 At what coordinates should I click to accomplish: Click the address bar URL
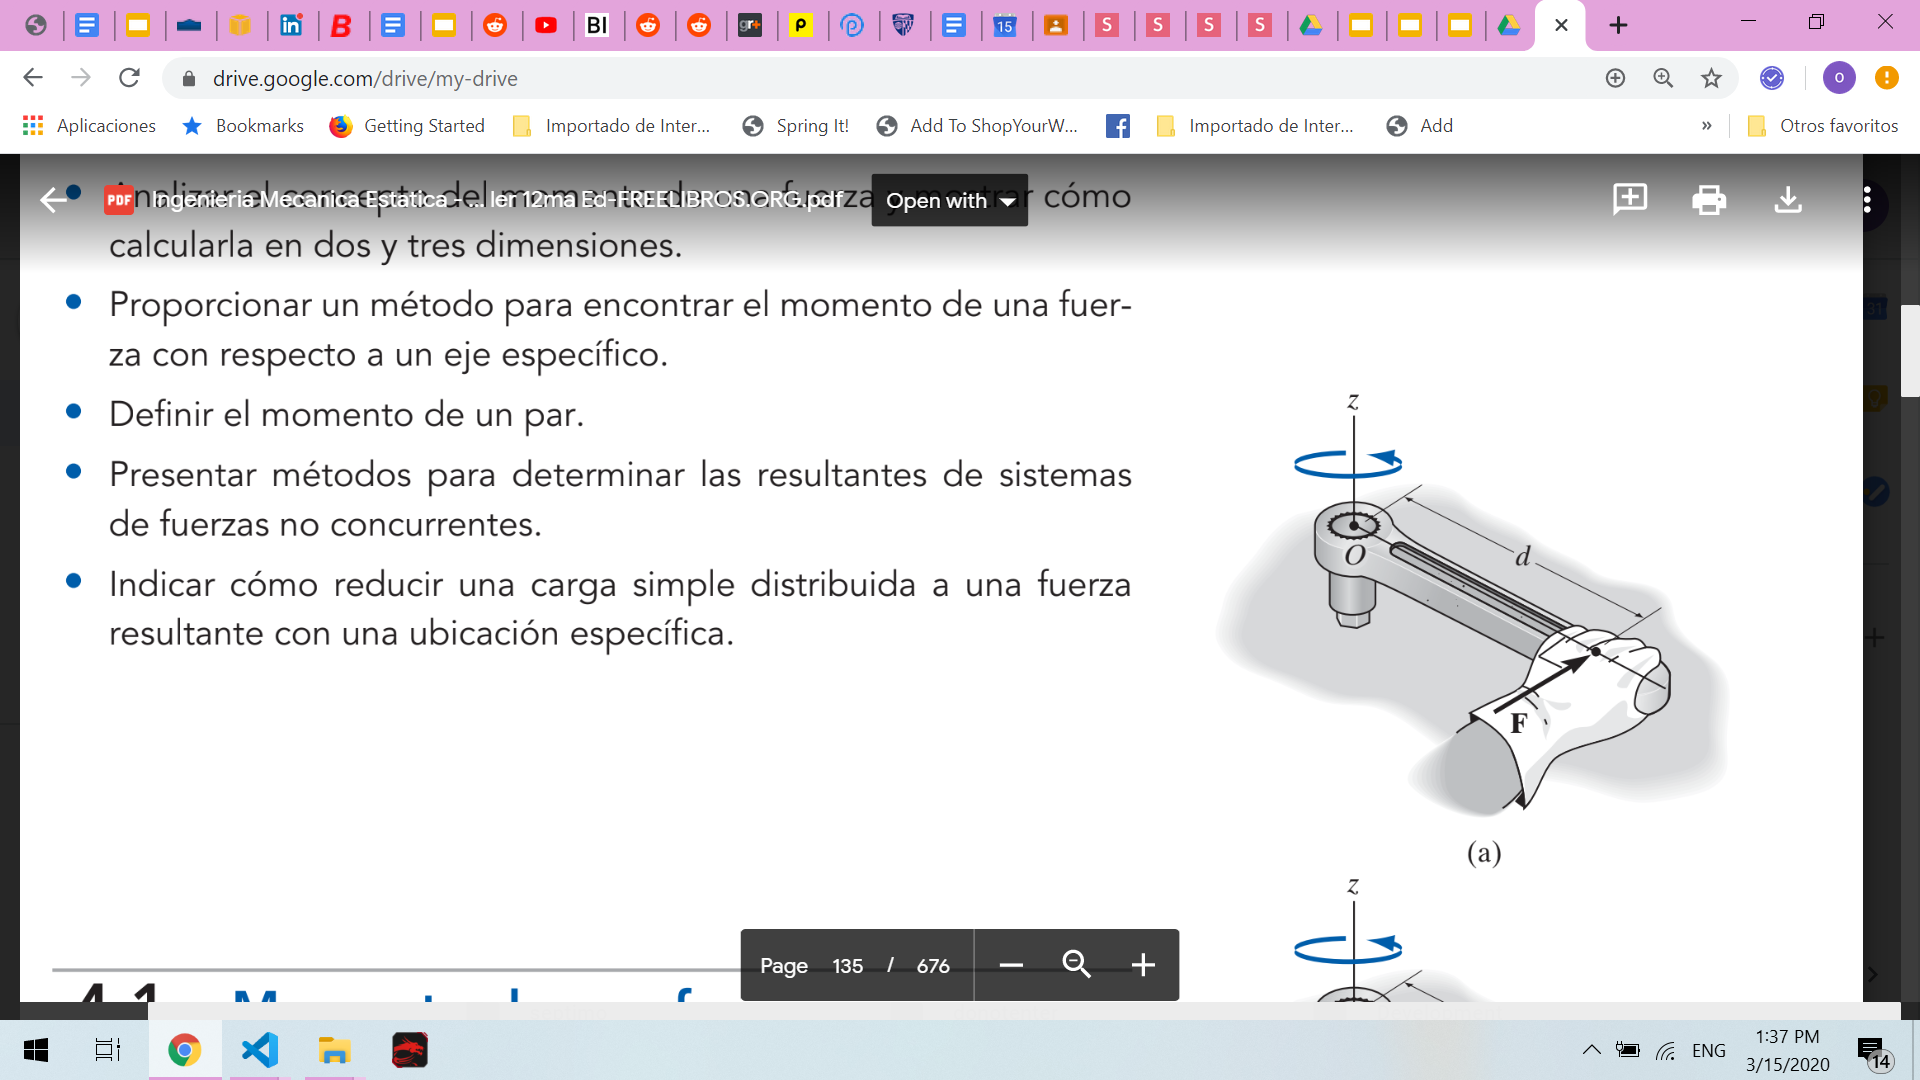(365, 78)
